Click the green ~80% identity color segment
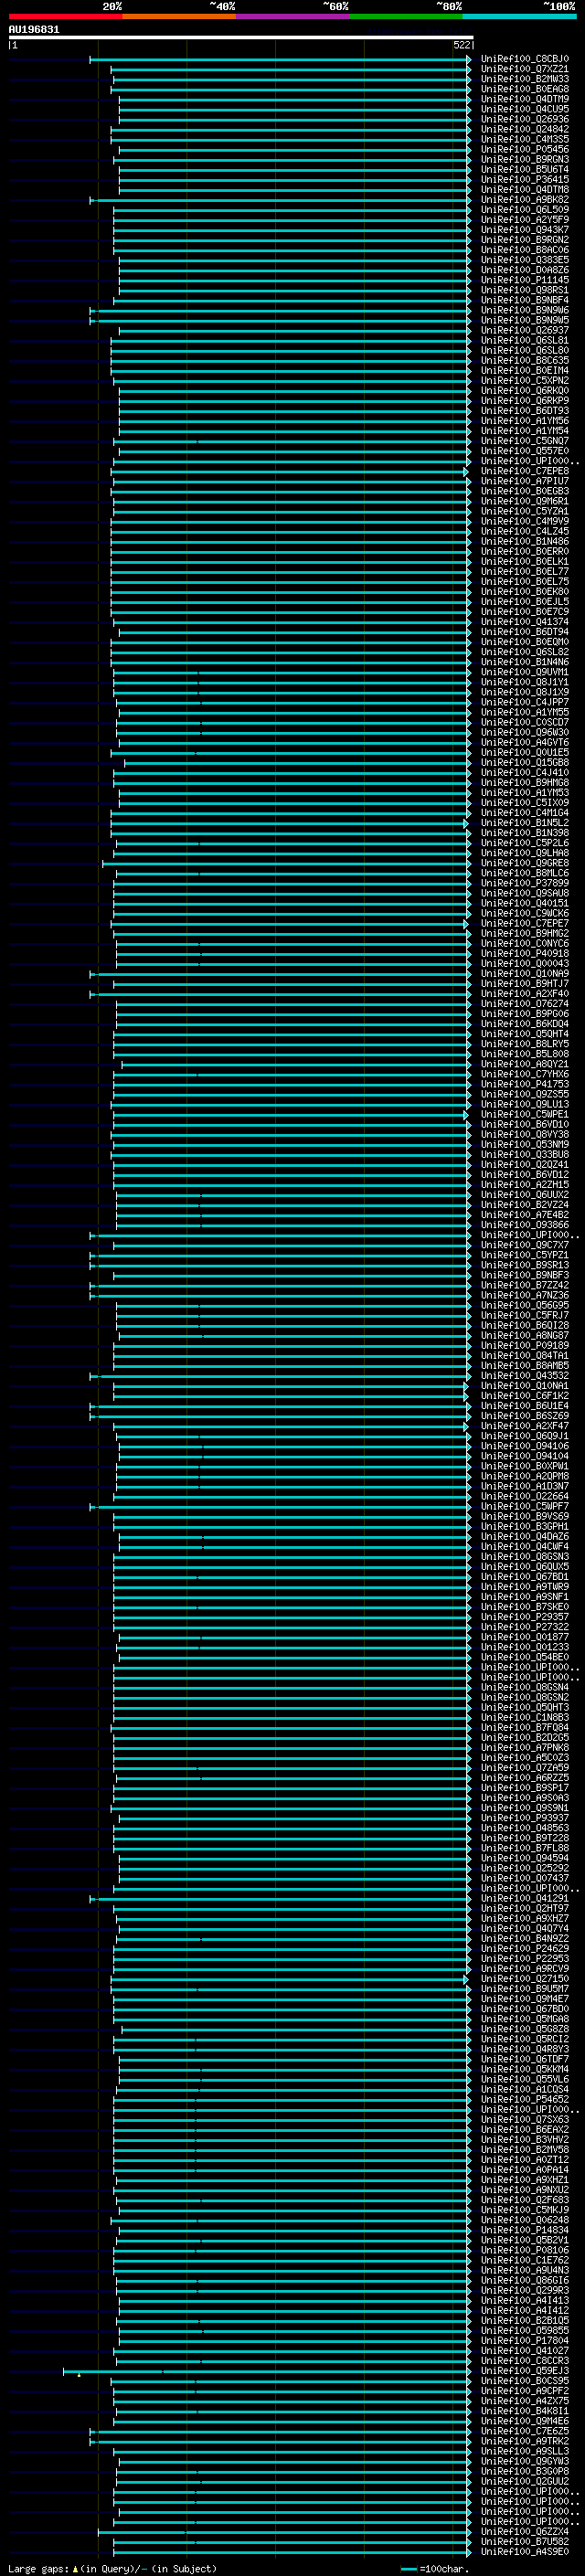Image resolution: width=585 pixels, height=2576 pixels. click(x=406, y=16)
